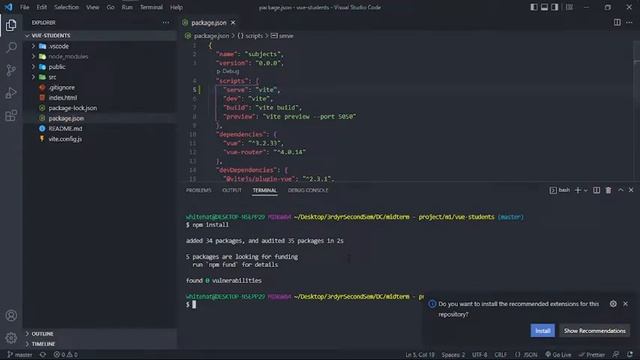640x360 pixels.
Task: Open the Accounts menu icon
Action: click(11, 315)
